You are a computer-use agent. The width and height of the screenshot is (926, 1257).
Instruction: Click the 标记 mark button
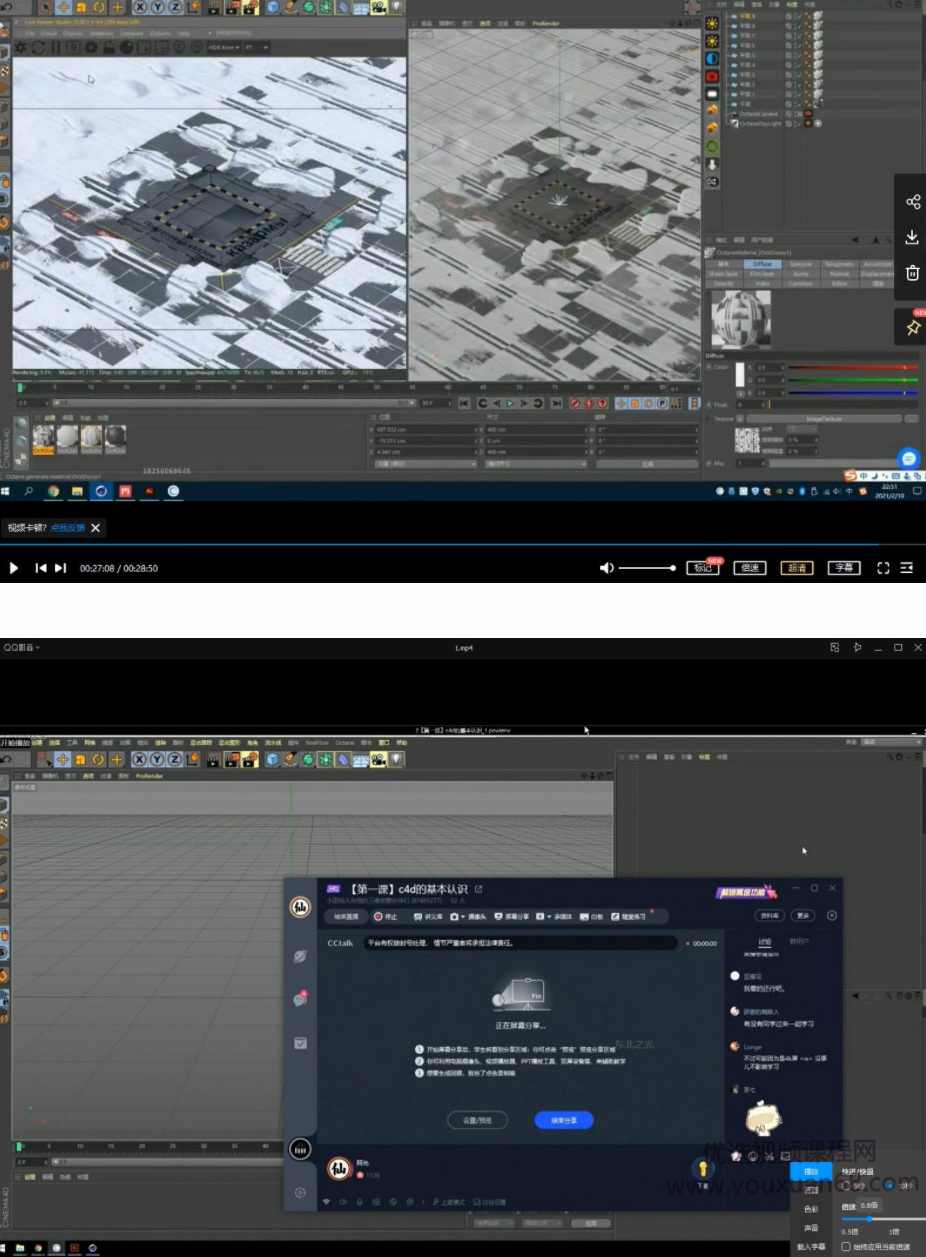(x=702, y=568)
